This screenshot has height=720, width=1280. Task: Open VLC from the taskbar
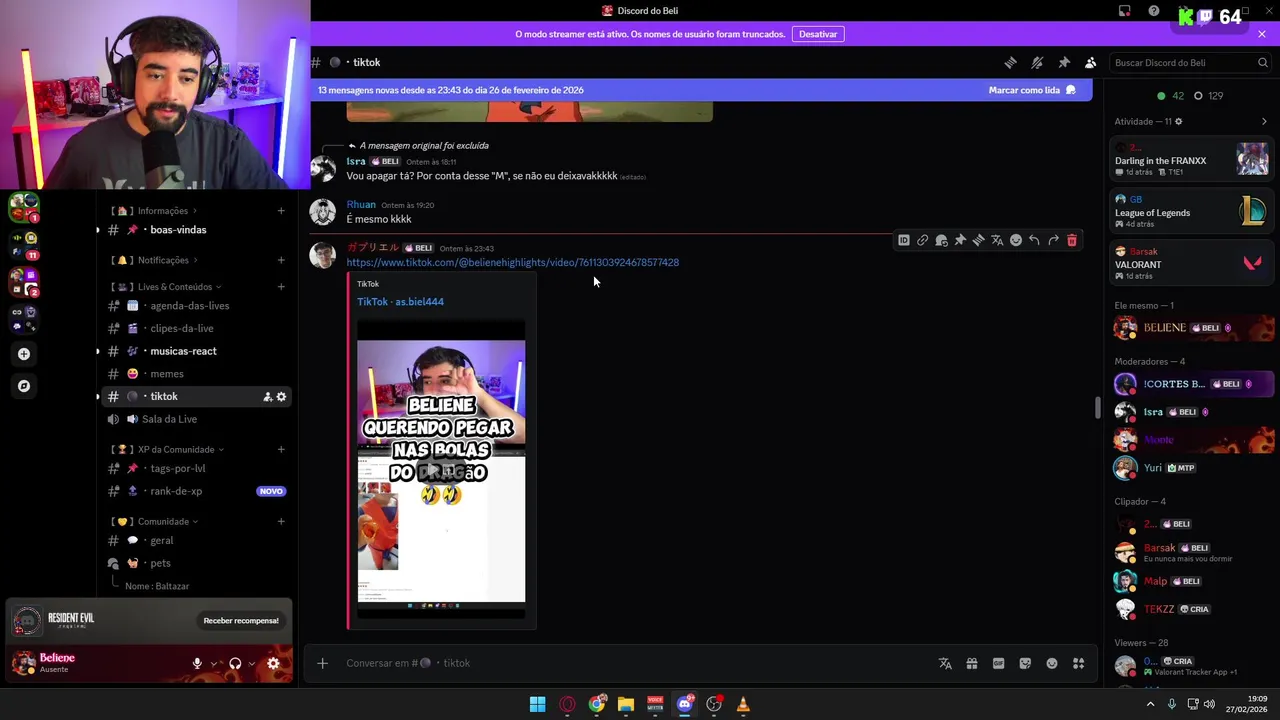tap(743, 704)
